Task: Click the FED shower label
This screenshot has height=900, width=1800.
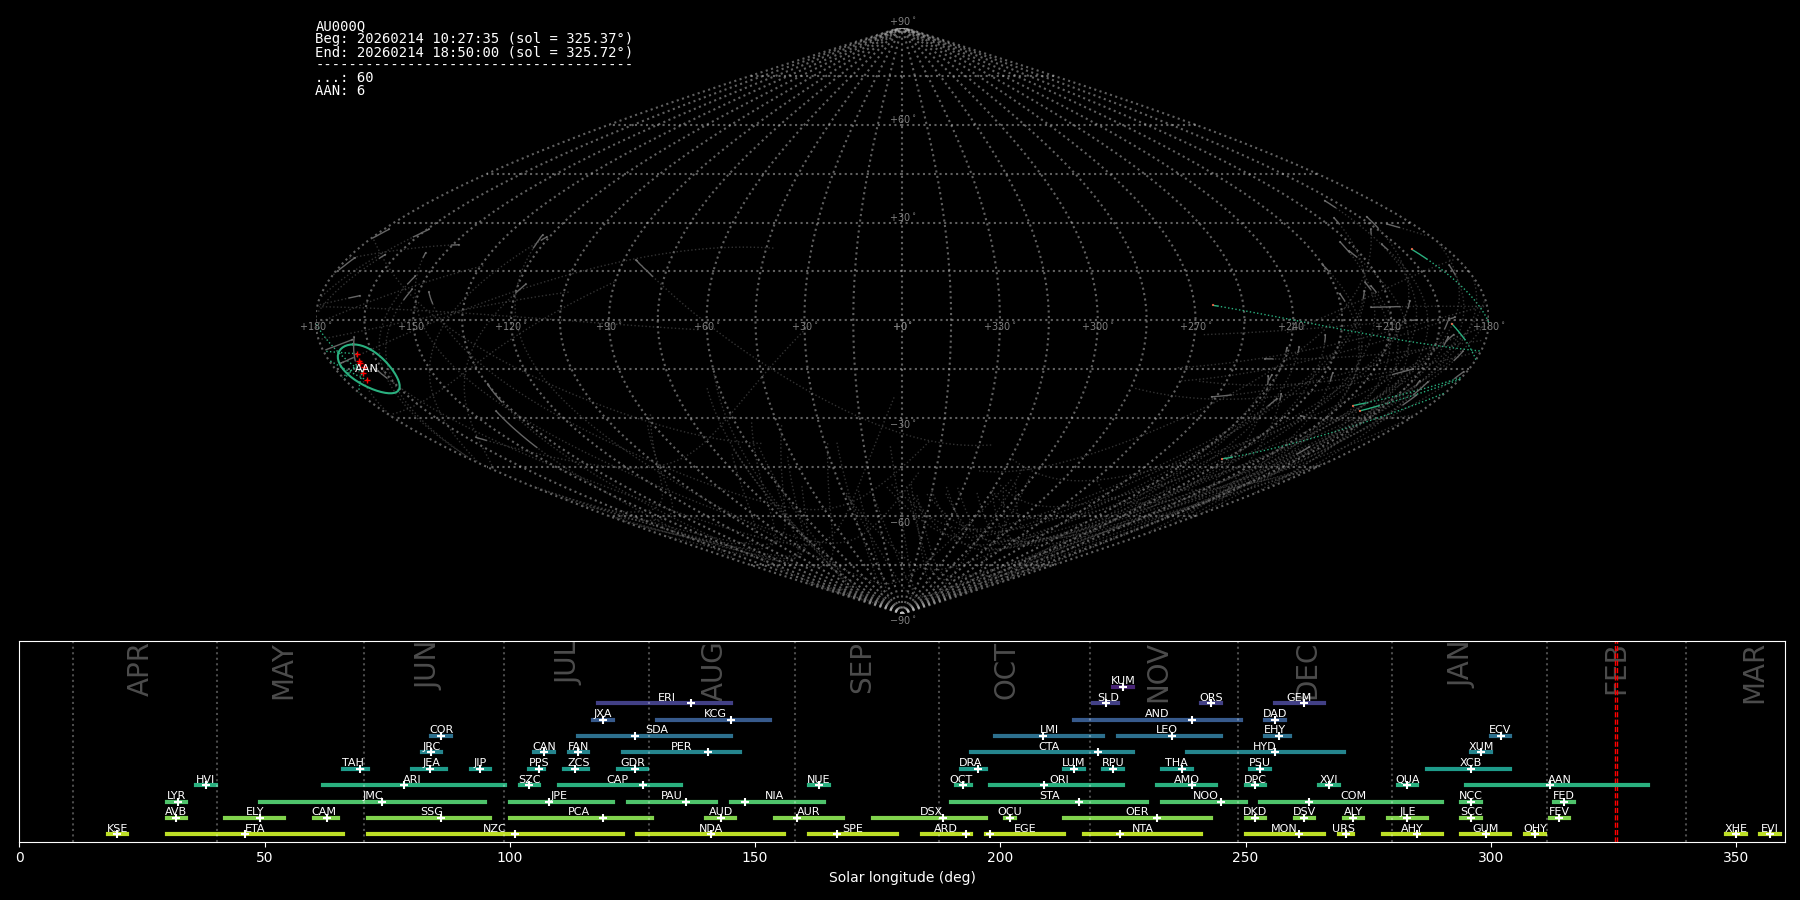Action: coord(1563,796)
